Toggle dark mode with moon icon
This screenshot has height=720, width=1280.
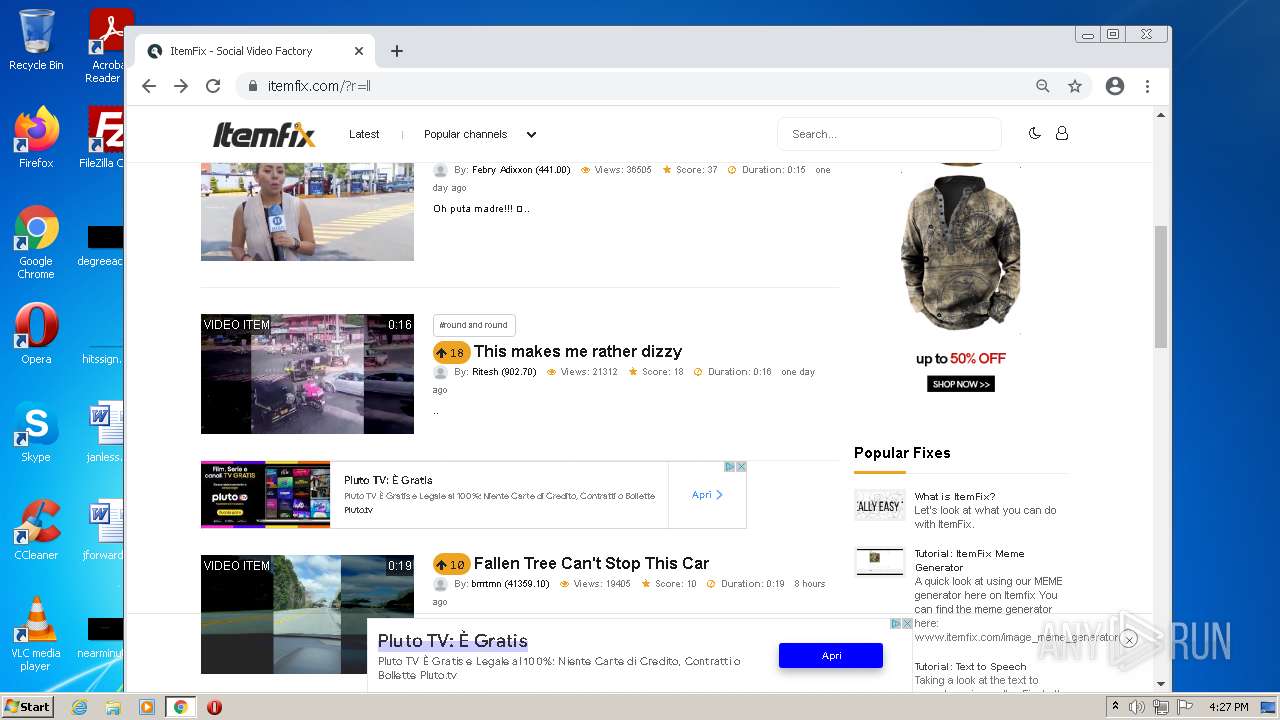tap(1035, 133)
